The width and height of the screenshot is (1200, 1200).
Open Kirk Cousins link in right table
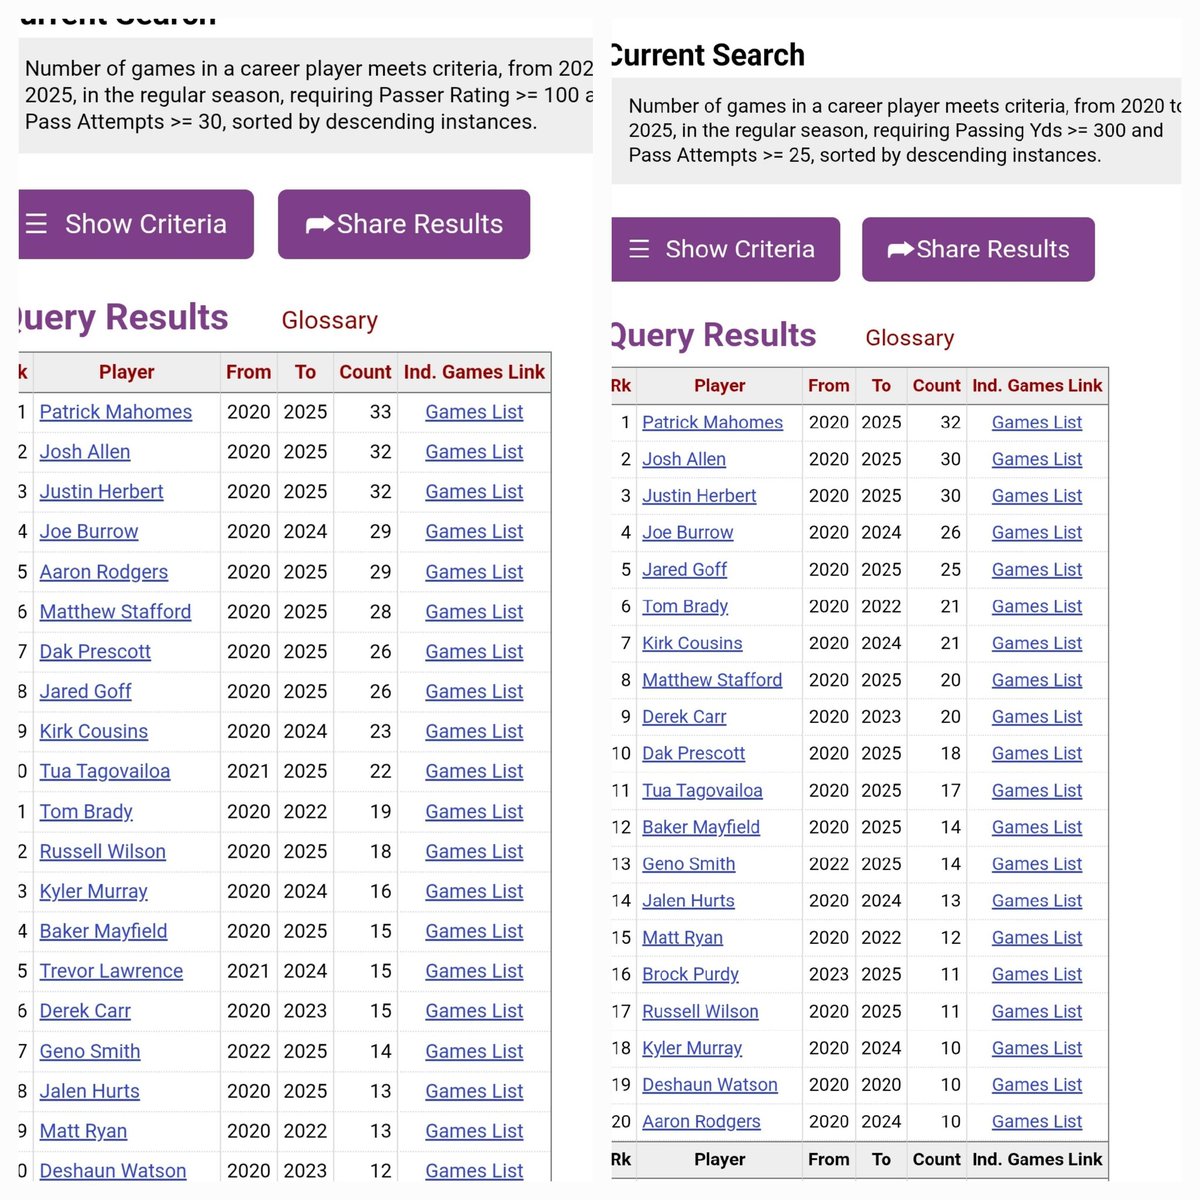coord(692,643)
